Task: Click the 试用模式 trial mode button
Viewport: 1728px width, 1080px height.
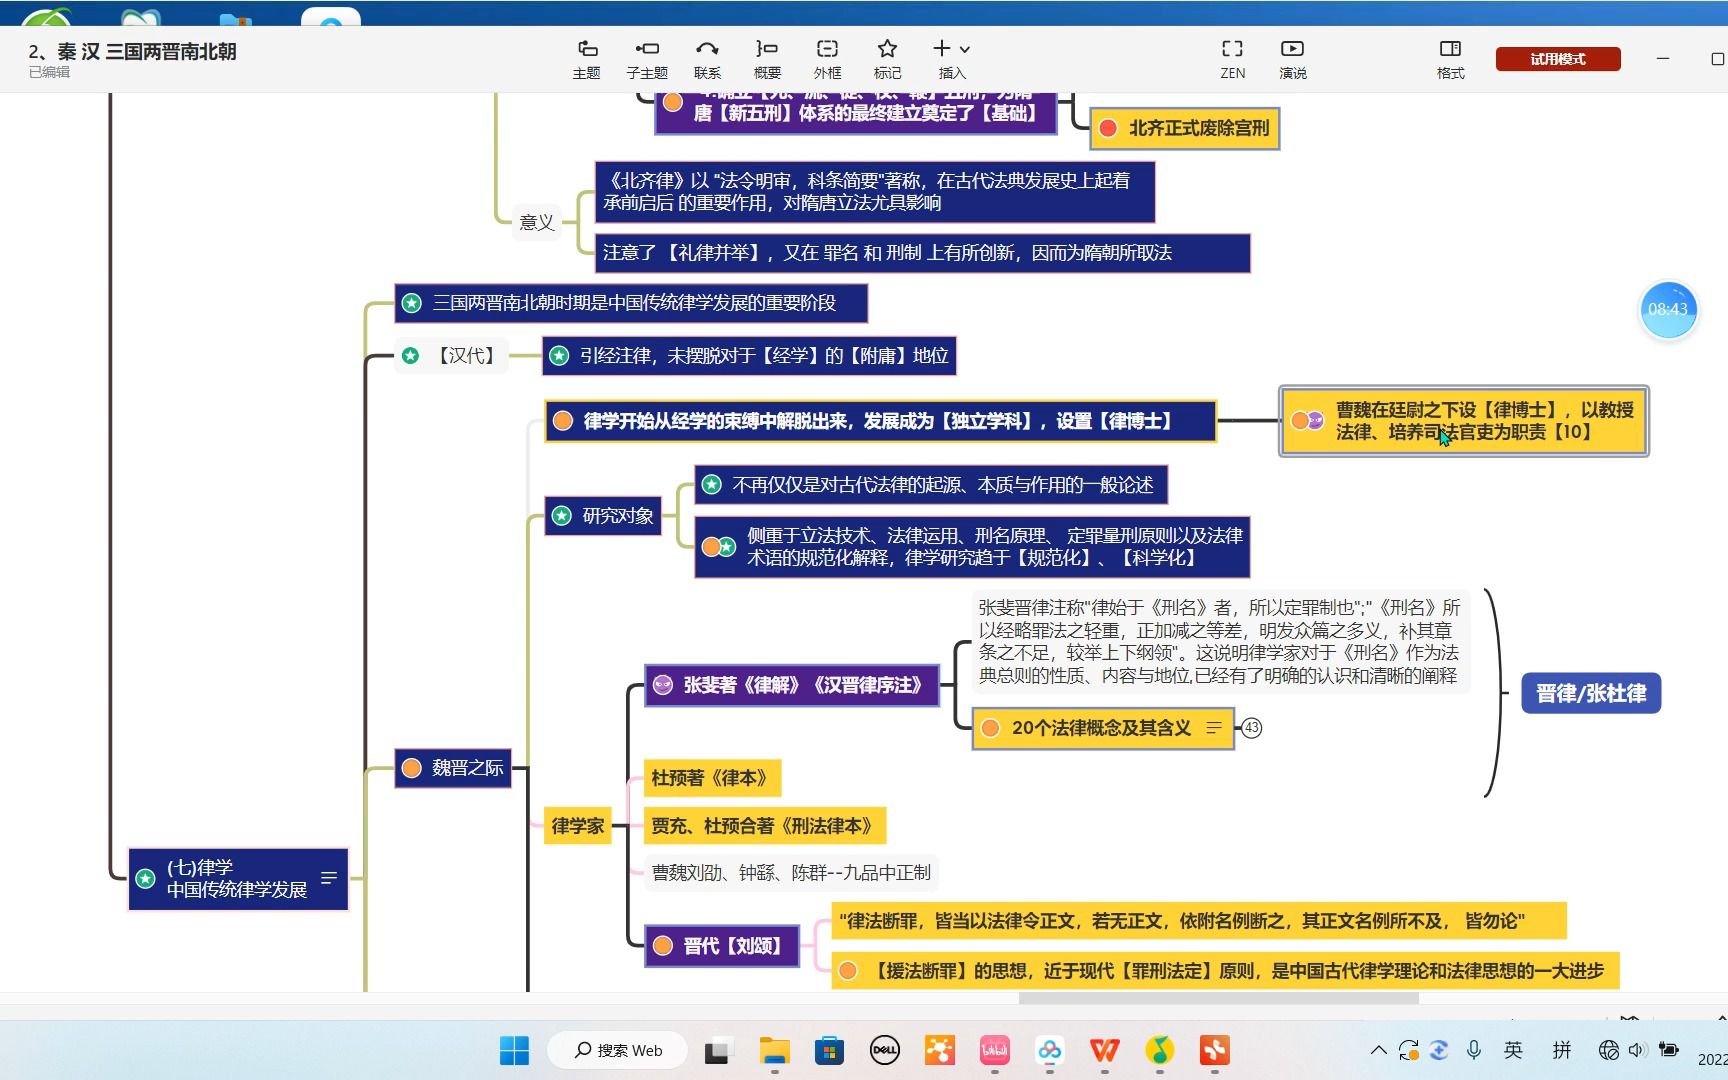Action: point(1558,59)
